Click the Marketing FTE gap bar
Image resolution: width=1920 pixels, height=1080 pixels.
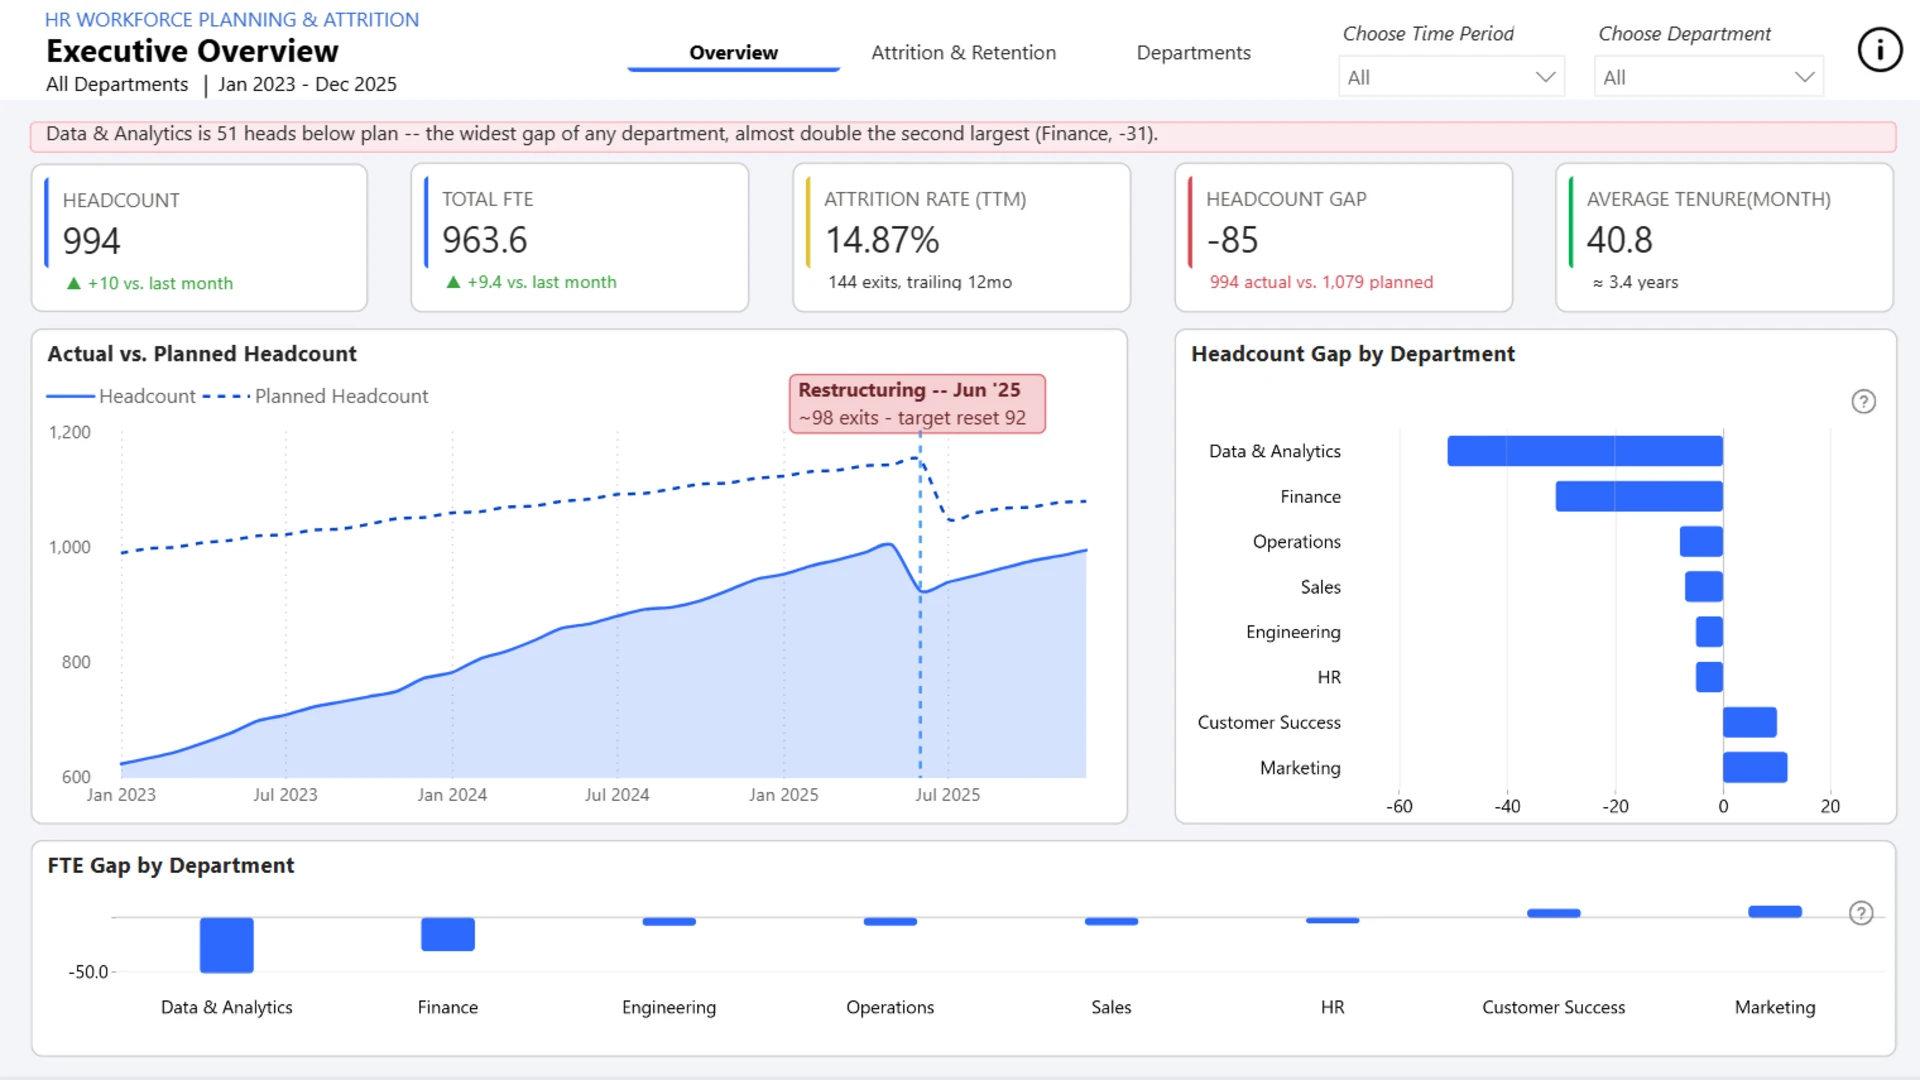pyautogui.click(x=1775, y=911)
